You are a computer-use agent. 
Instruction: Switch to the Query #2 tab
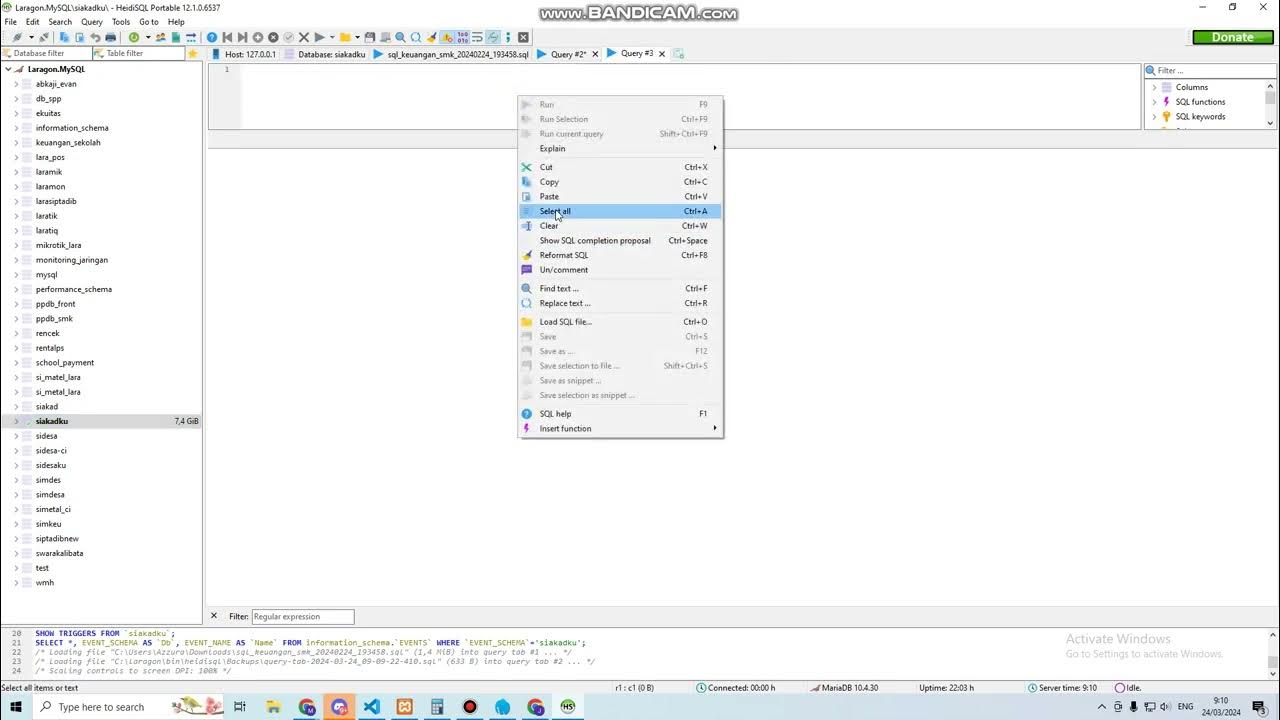(x=568, y=54)
